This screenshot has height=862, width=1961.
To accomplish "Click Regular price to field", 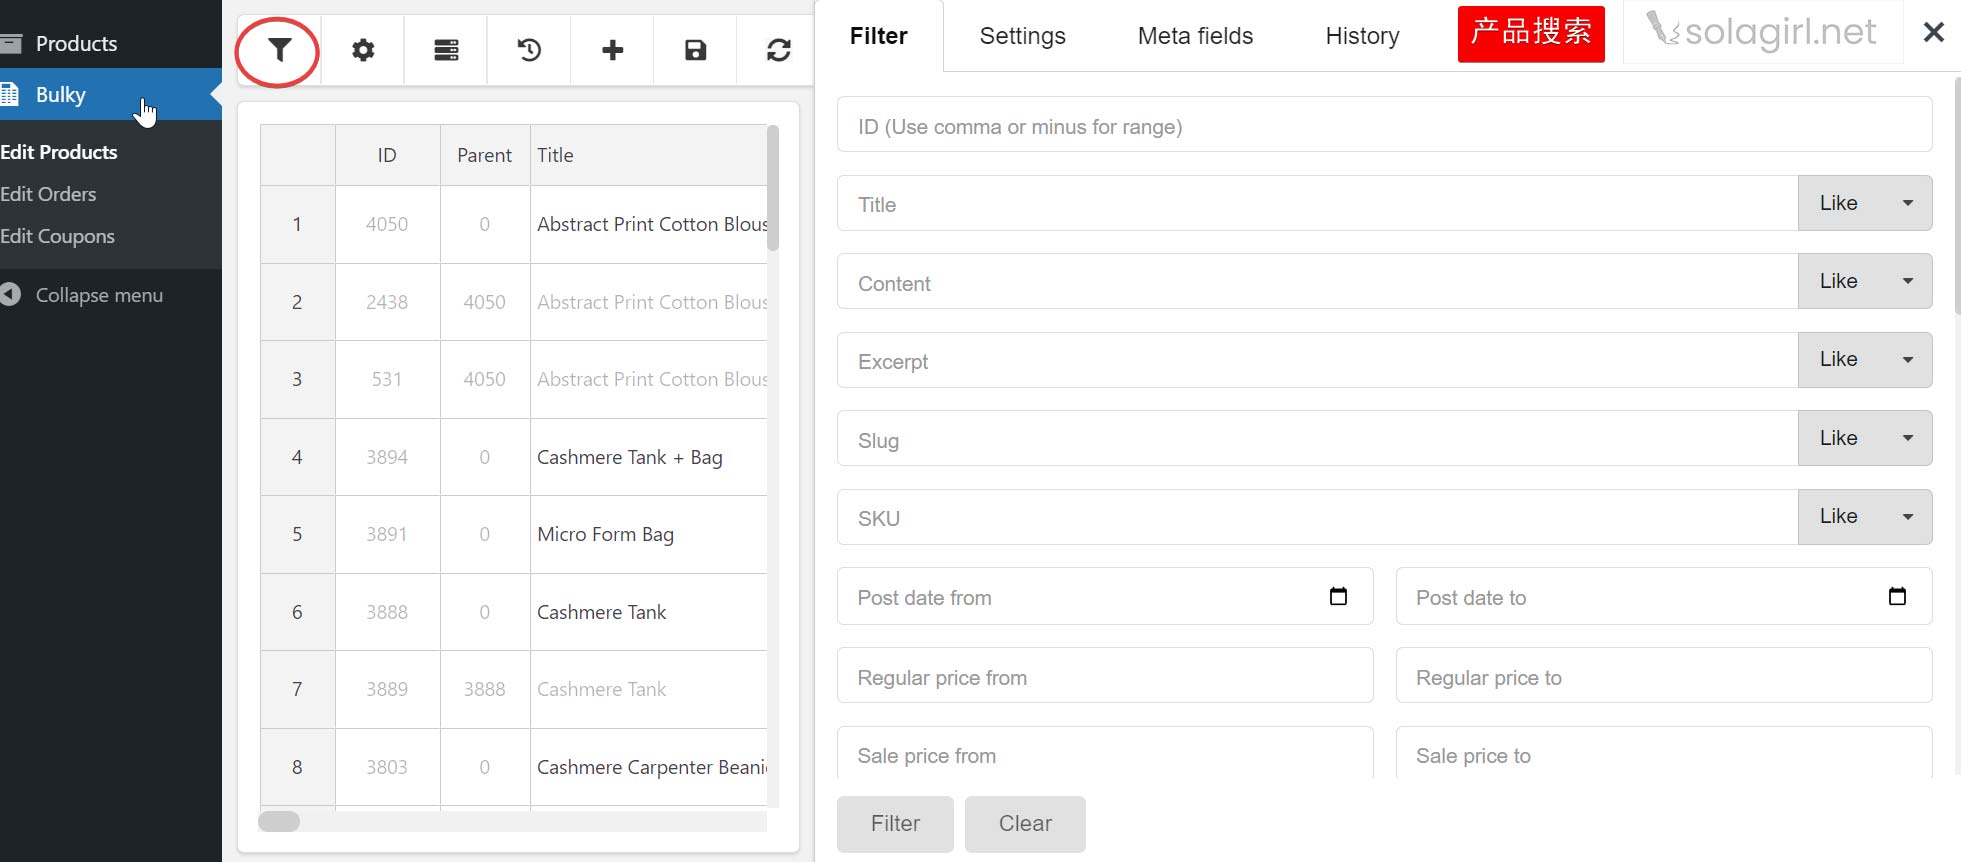I will pos(1664,676).
